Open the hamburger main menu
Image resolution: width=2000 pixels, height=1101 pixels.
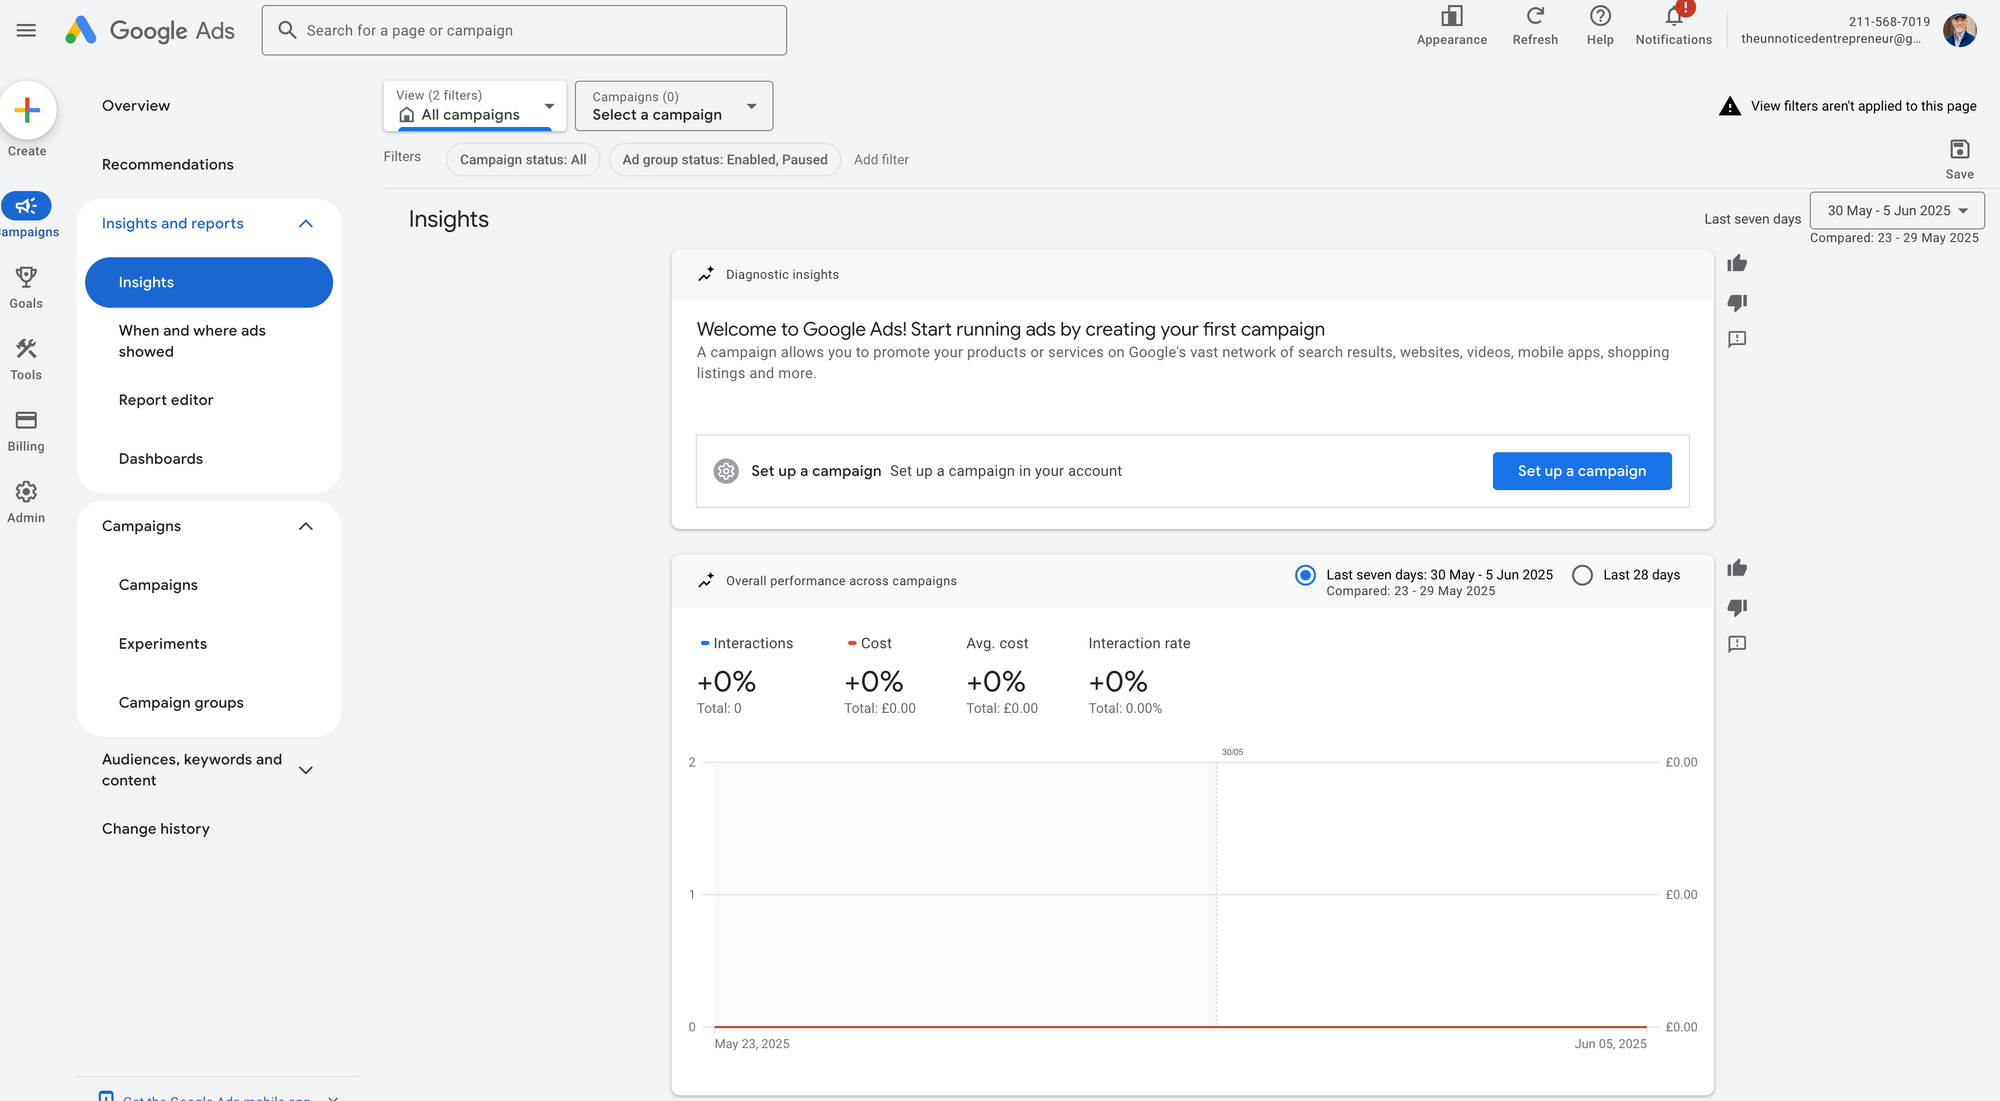27,30
